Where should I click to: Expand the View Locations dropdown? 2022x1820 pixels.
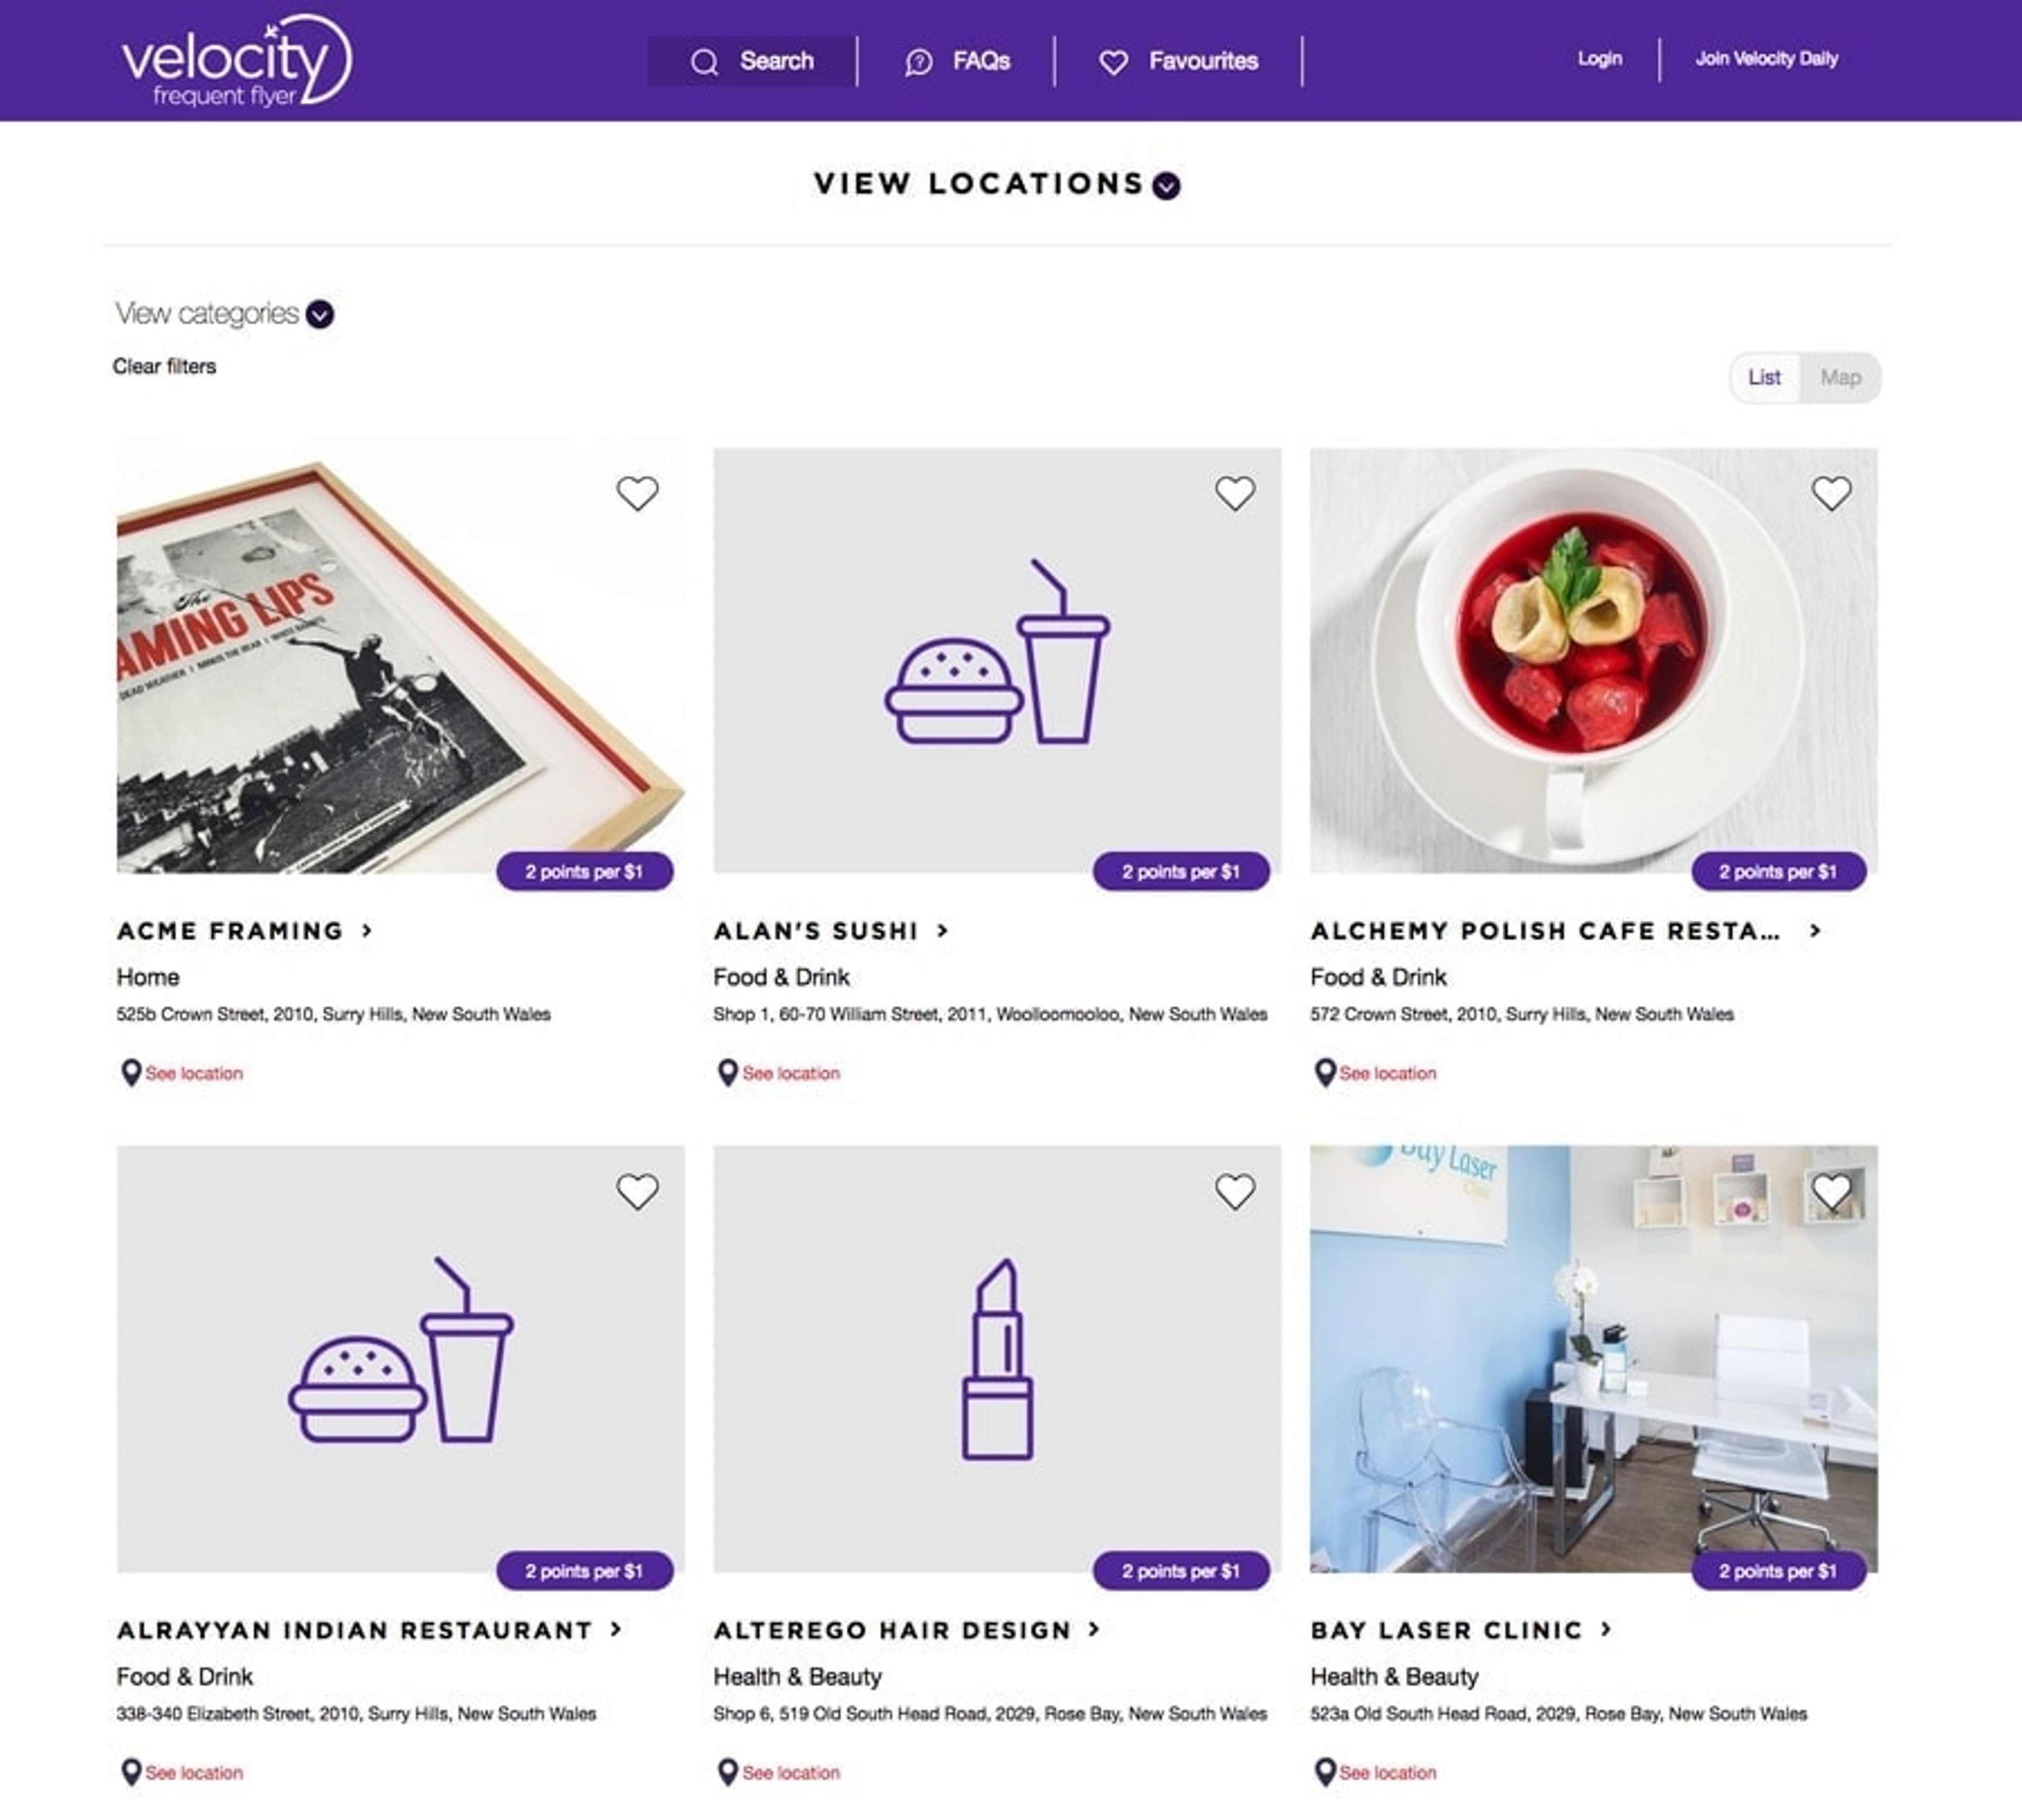click(1166, 186)
